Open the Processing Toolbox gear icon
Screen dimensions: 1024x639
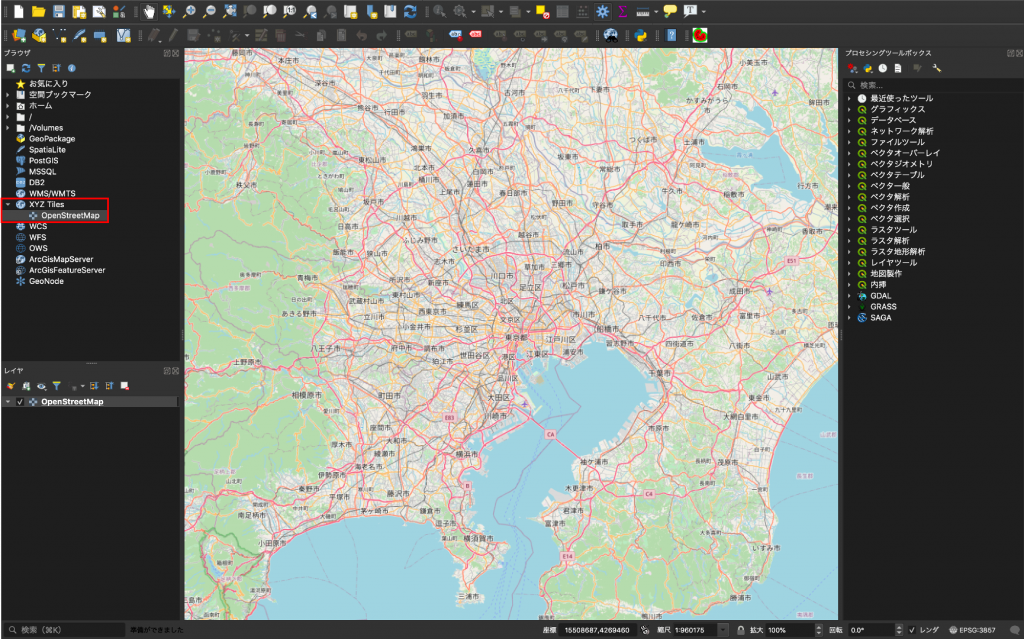[602, 11]
